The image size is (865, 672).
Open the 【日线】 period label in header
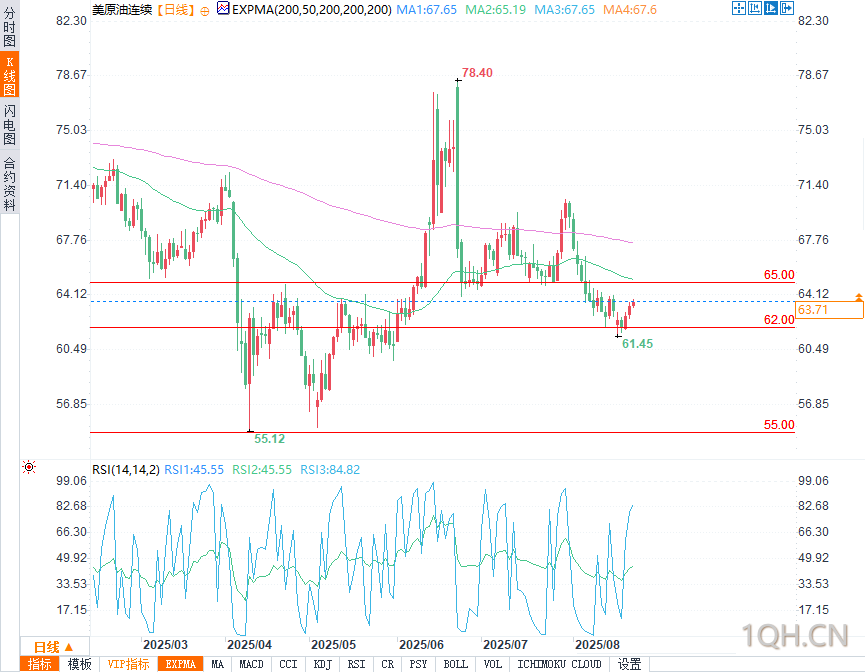click(x=175, y=10)
